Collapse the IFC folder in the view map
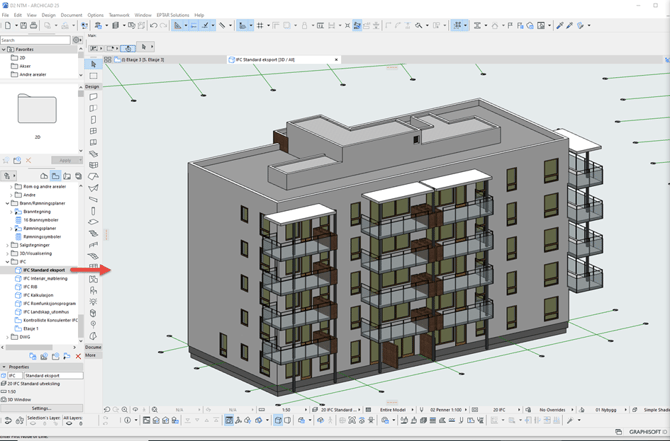Viewport: 670px width, 441px height. 8,262
